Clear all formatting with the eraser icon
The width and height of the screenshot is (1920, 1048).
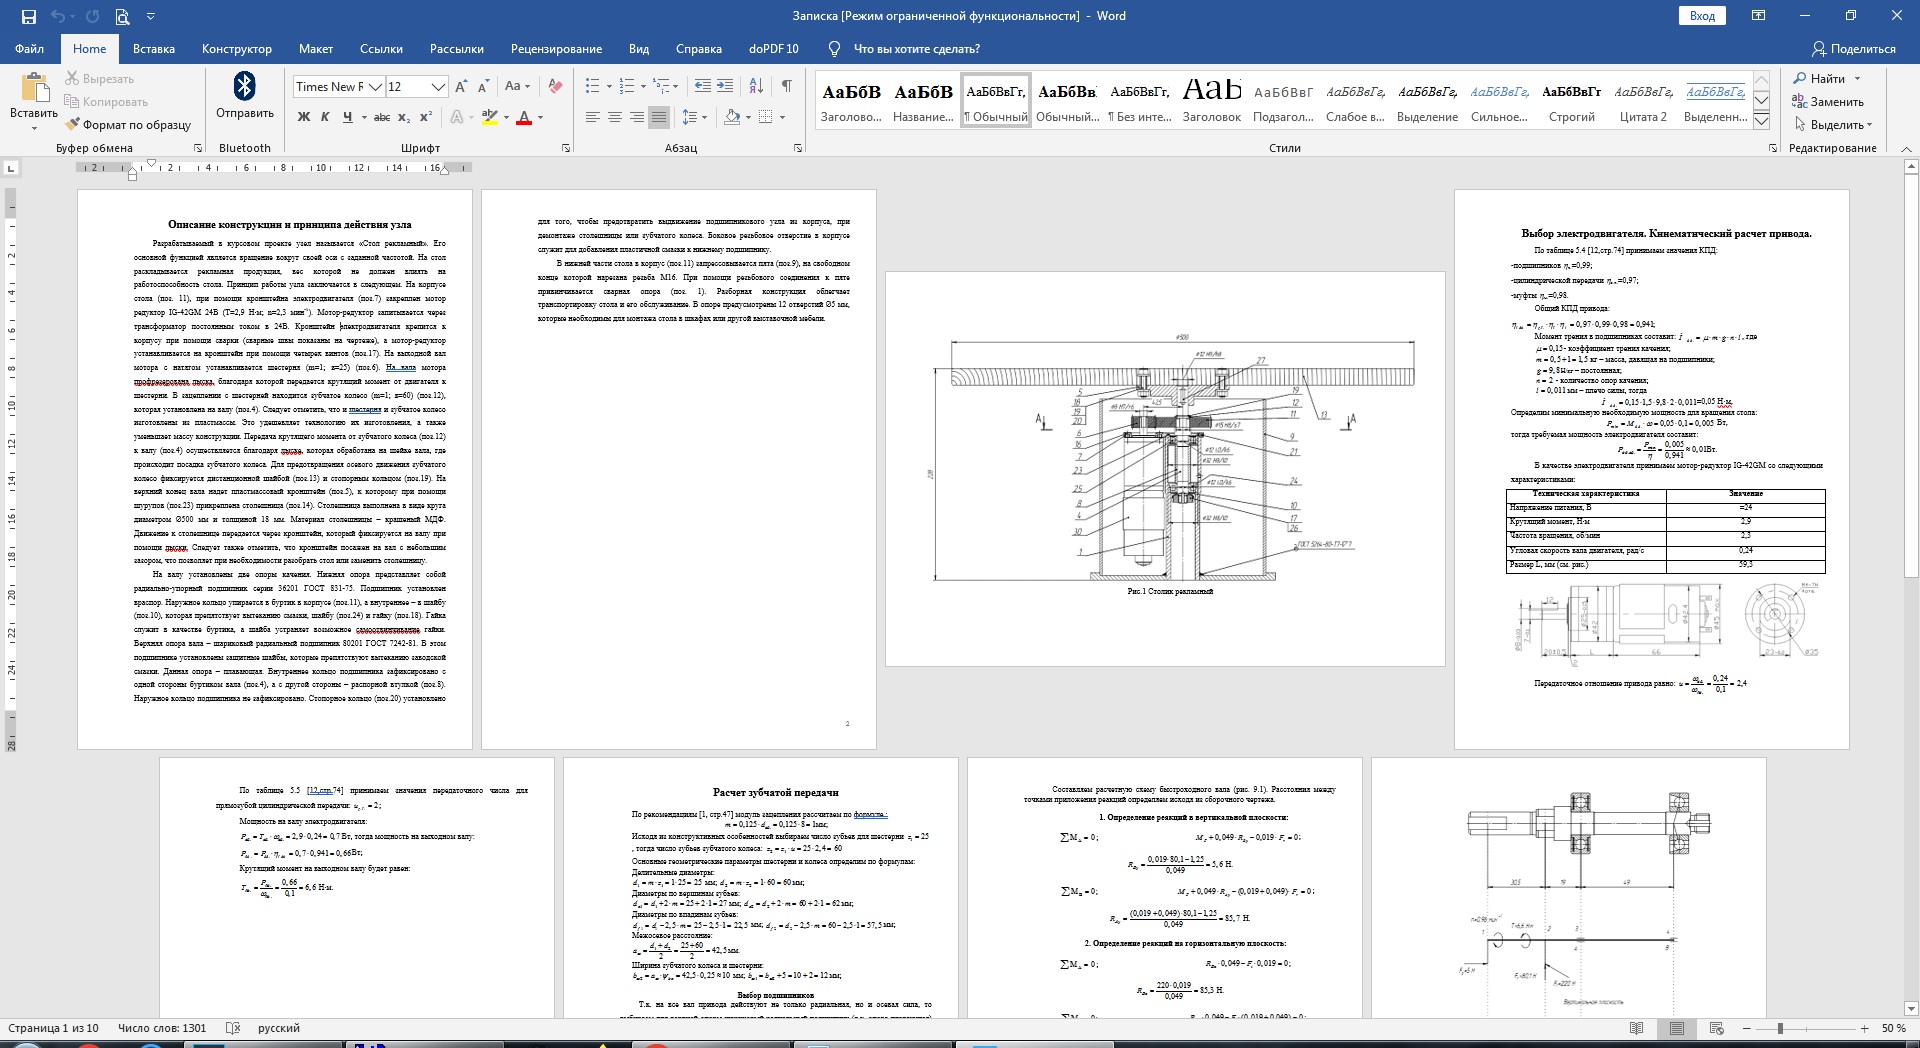click(x=555, y=86)
